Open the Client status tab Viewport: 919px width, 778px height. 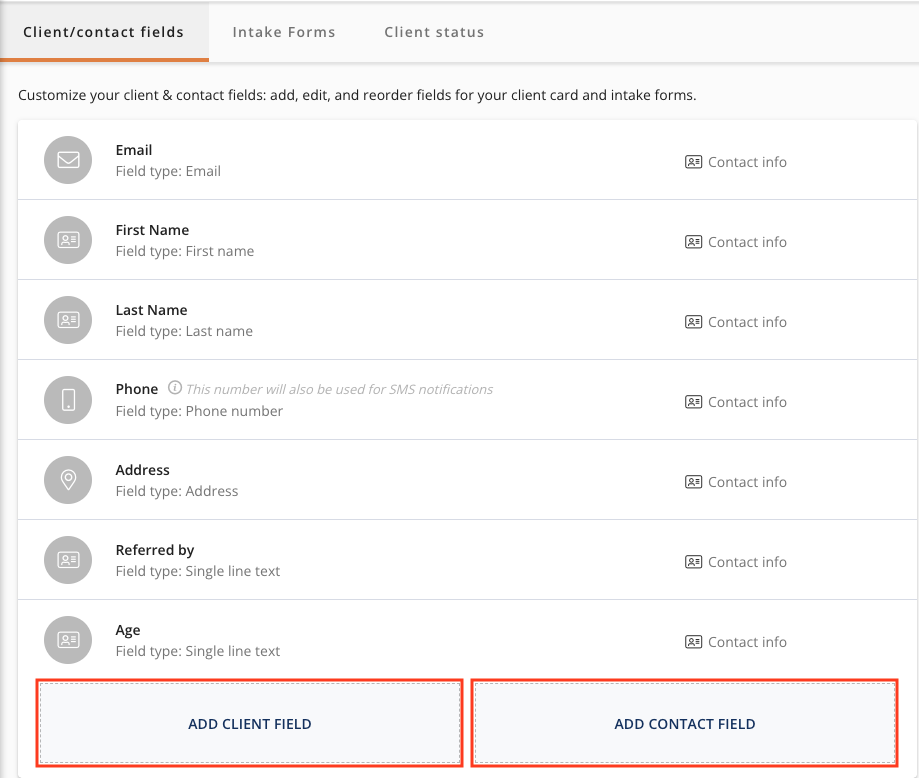(x=434, y=32)
